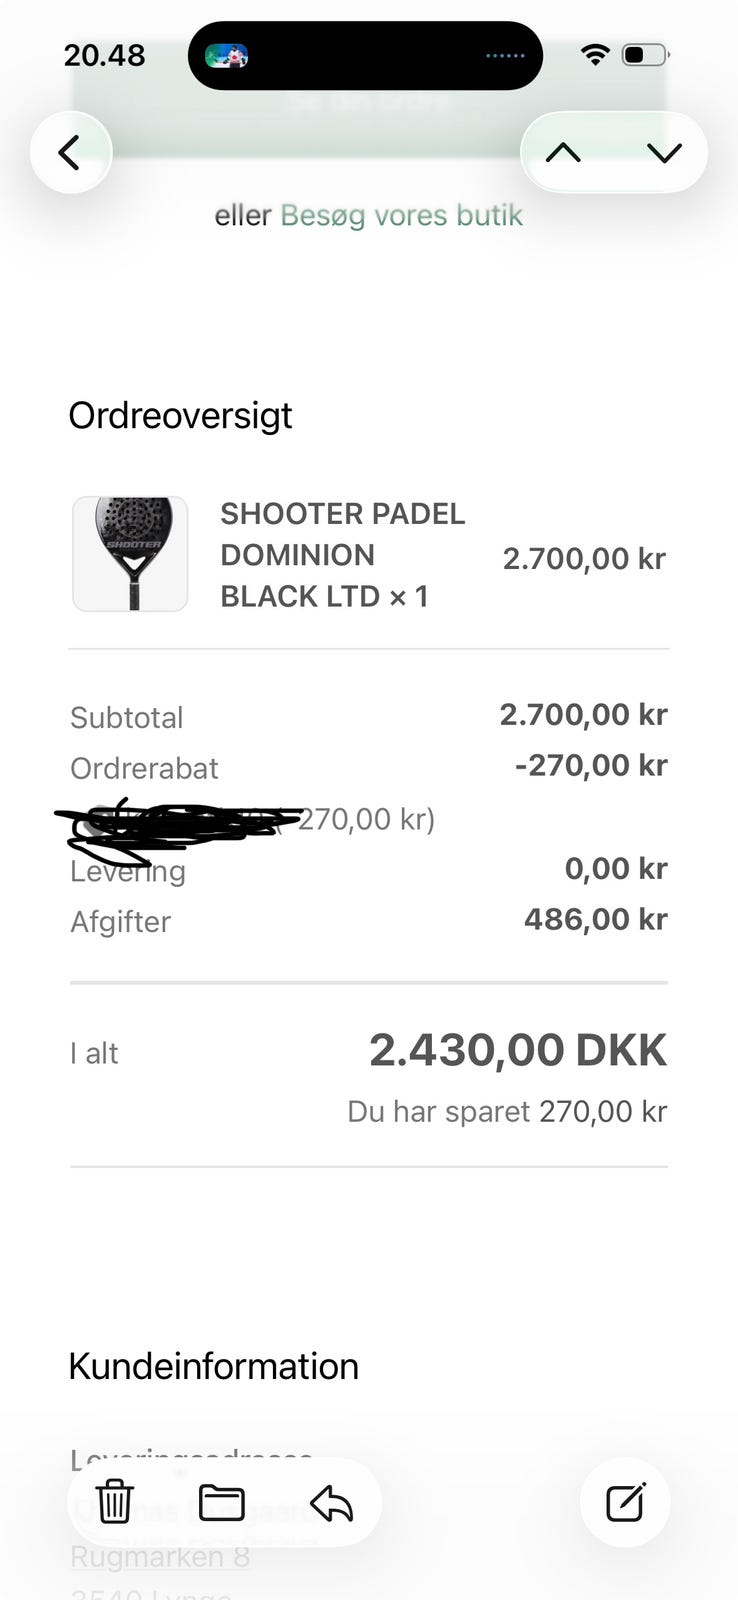Tap the Rugmarken 8 address link
The width and height of the screenshot is (738, 1600).
pyautogui.click(x=160, y=1557)
